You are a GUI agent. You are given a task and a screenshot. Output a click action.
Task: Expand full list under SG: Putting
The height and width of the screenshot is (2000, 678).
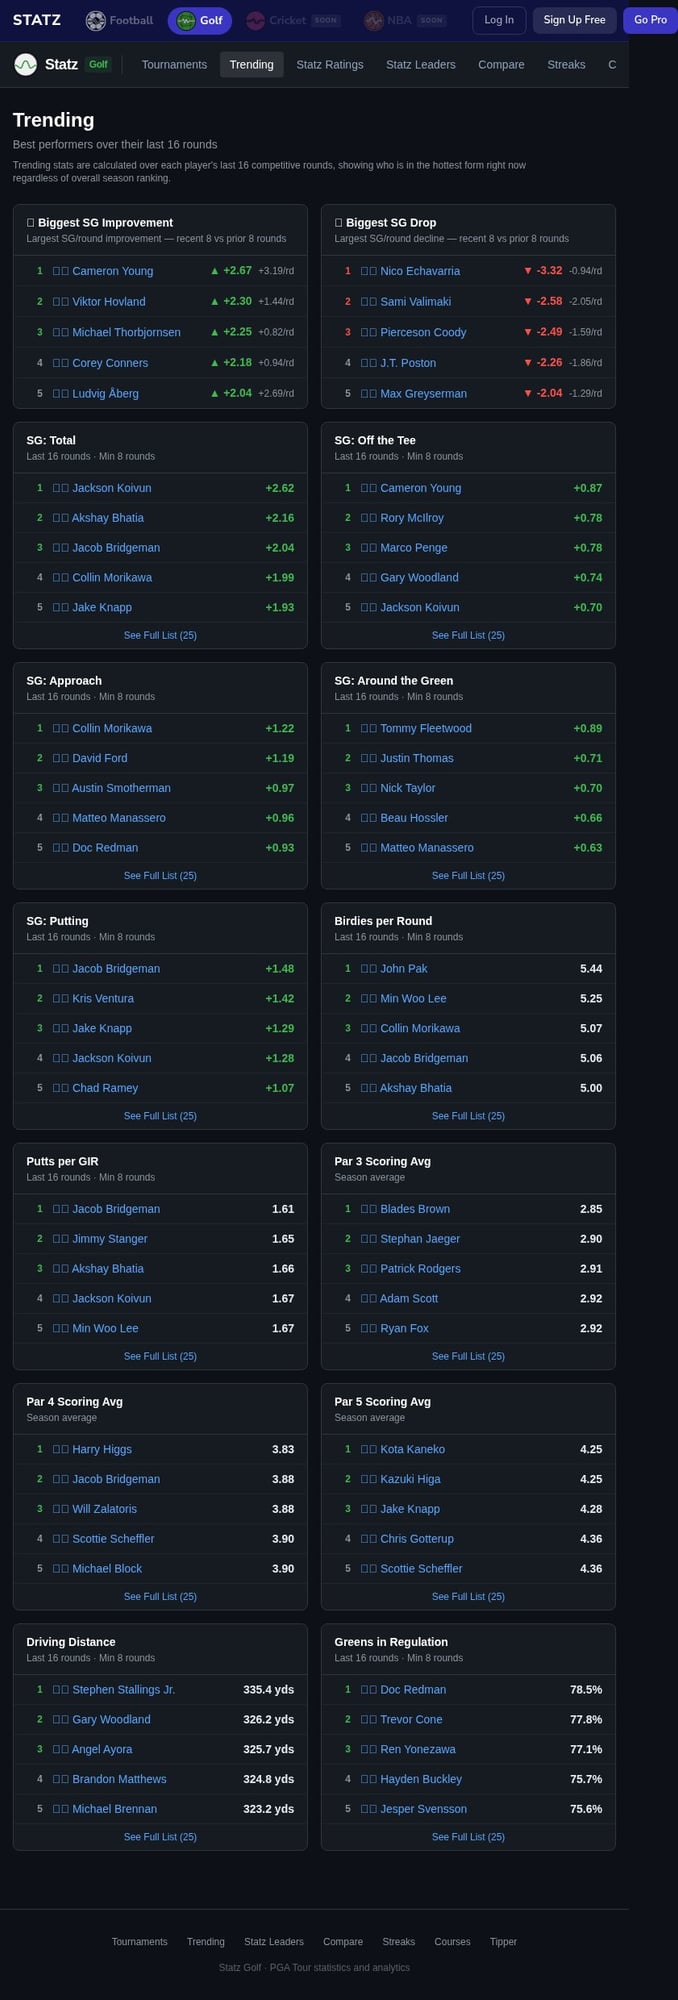tap(160, 1116)
